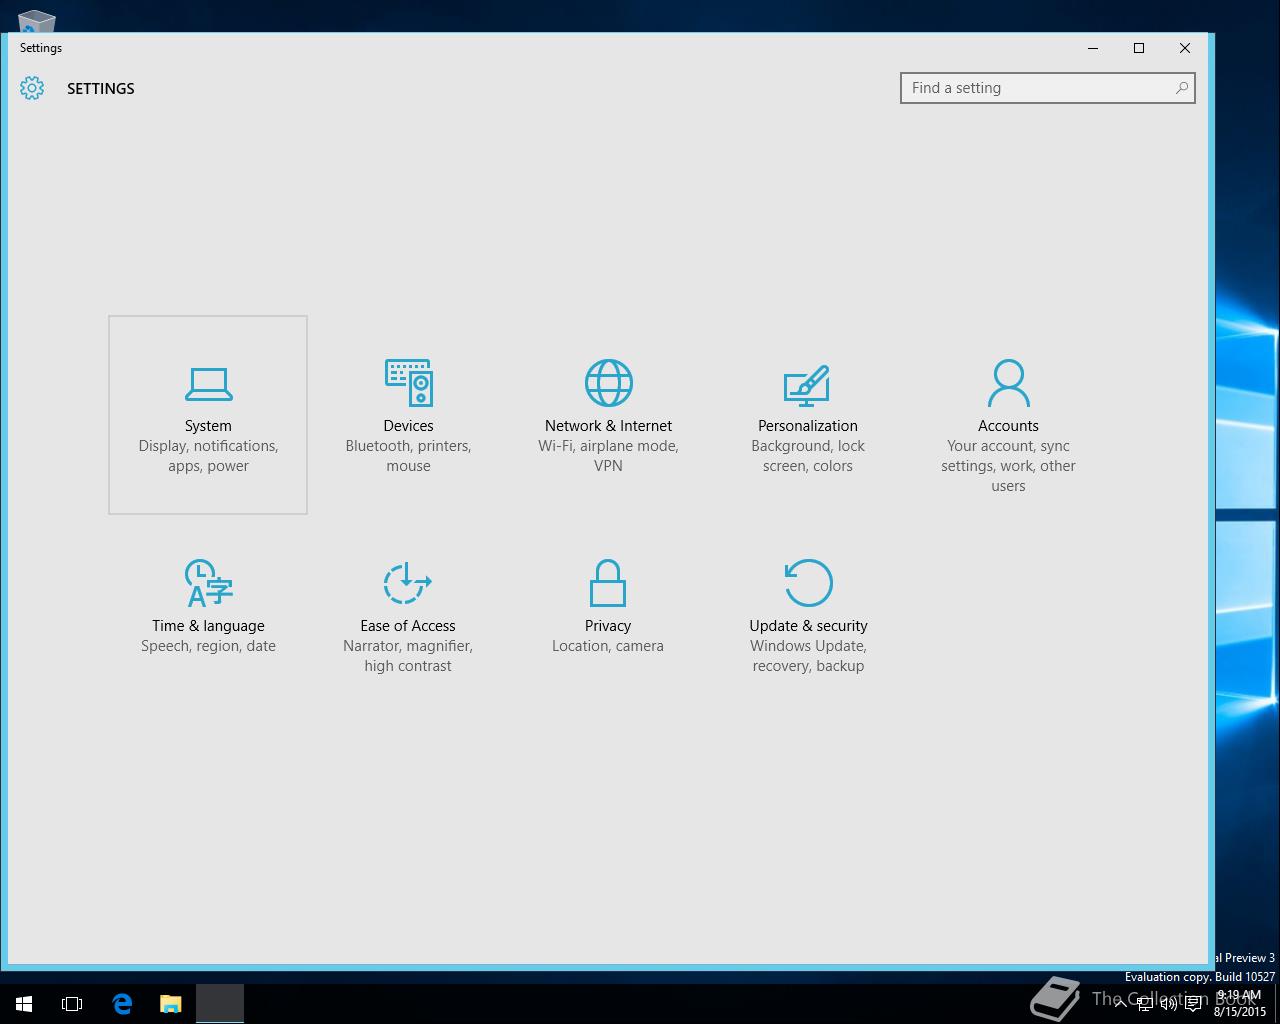Open Task View from the taskbar
This screenshot has height=1024, width=1280.
click(72, 1004)
